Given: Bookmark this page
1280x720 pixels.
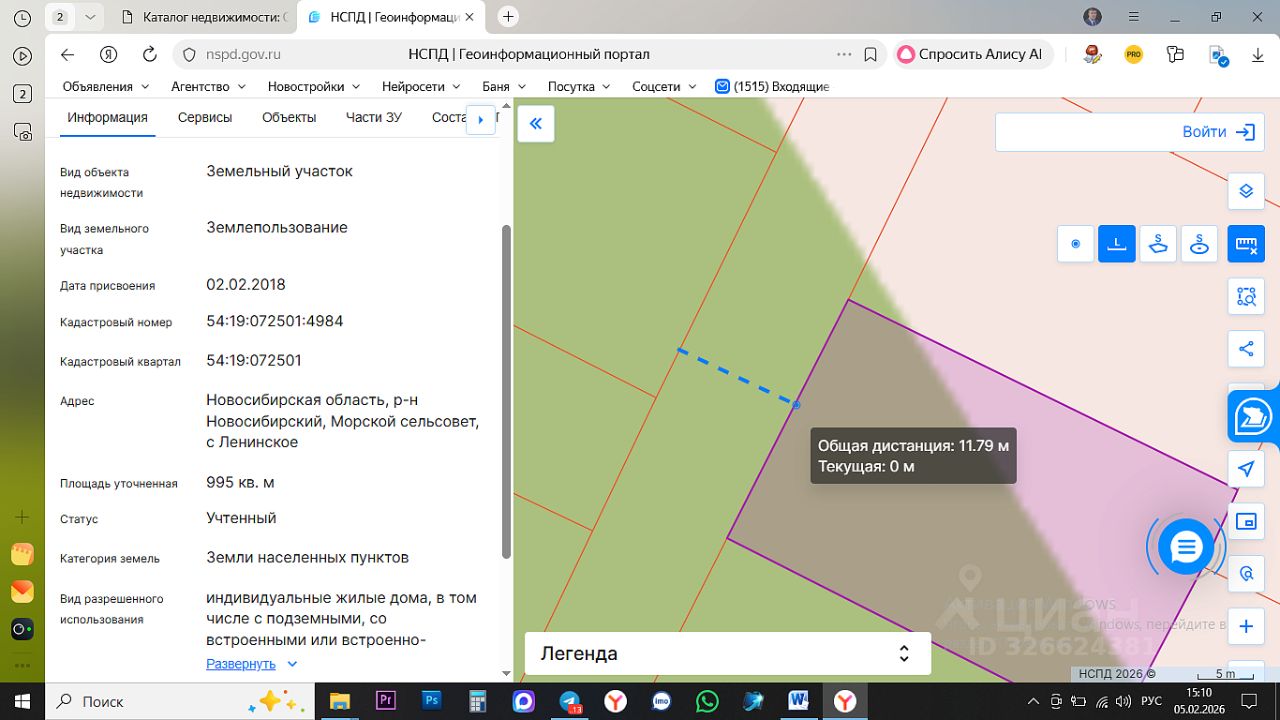Looking at the screenshot, I should tap(871, 55).
